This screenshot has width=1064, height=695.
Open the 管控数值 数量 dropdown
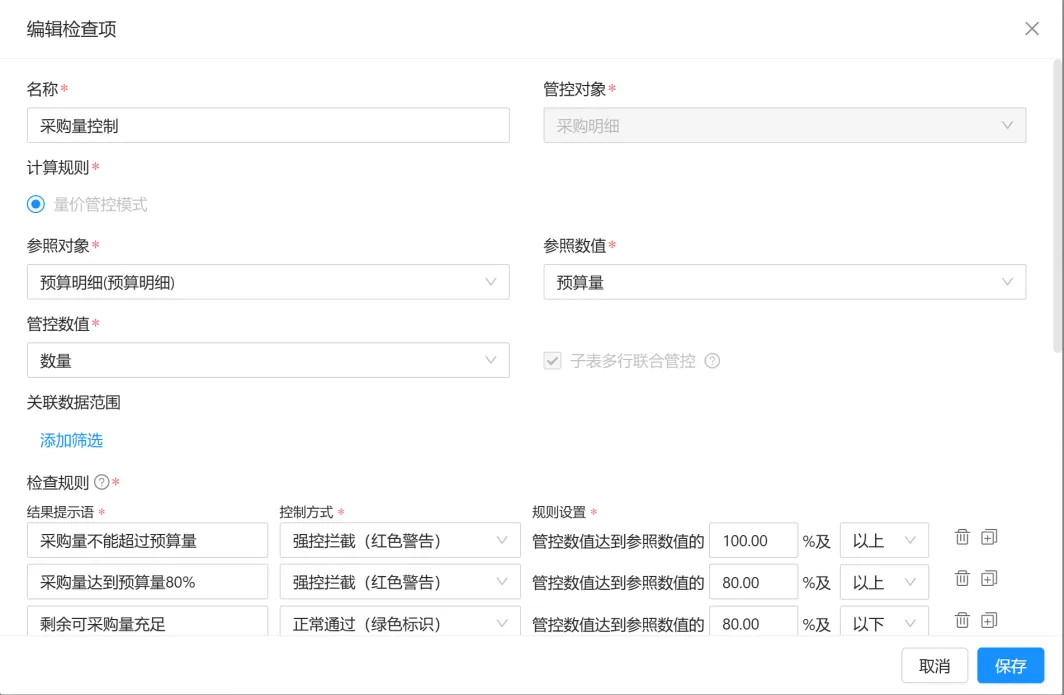tap(268, 361)
